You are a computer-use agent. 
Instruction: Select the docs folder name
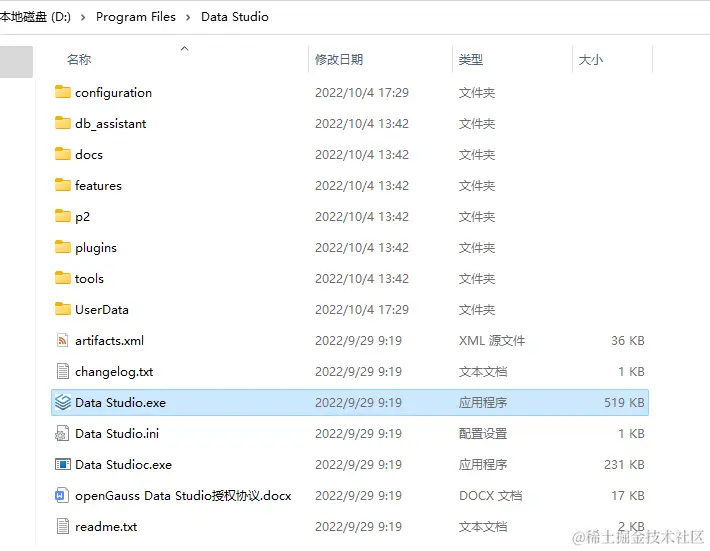(89, 154)
